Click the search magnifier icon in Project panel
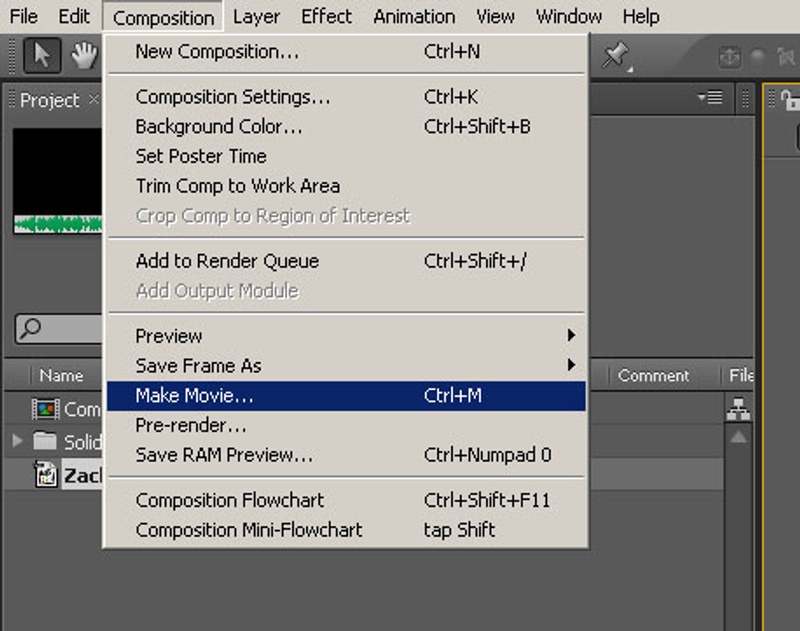The image size is (800, 631). pyautogui.click(x=32, y=328)
